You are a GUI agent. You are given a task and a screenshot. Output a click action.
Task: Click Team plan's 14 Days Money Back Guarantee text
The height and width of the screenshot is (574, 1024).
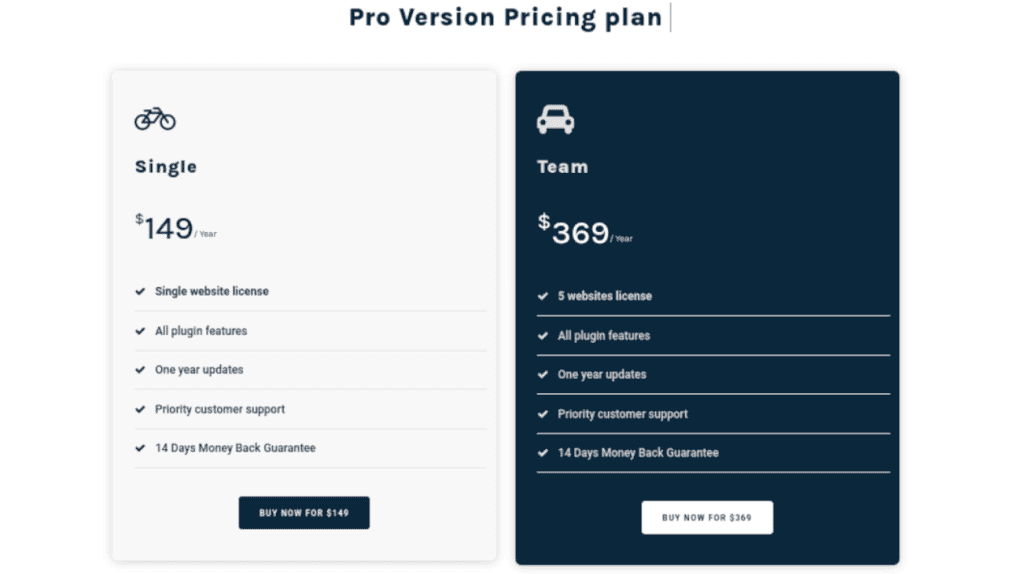[638, 453]
